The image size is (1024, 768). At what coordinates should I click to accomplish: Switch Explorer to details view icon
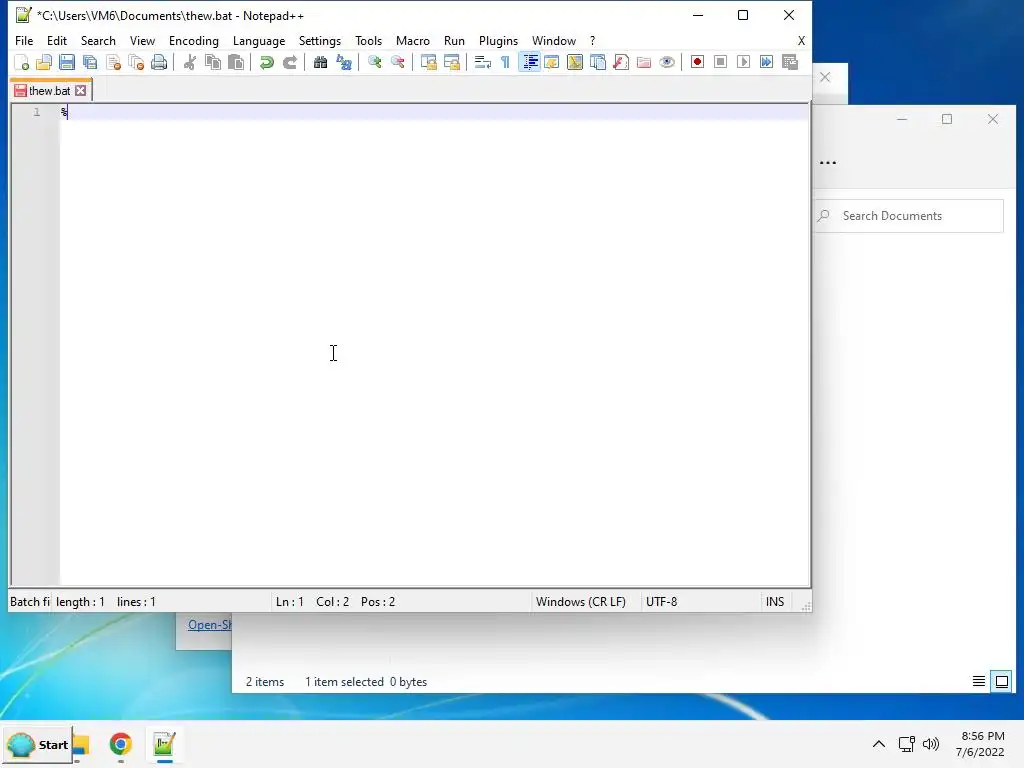(x=978, y=682)
